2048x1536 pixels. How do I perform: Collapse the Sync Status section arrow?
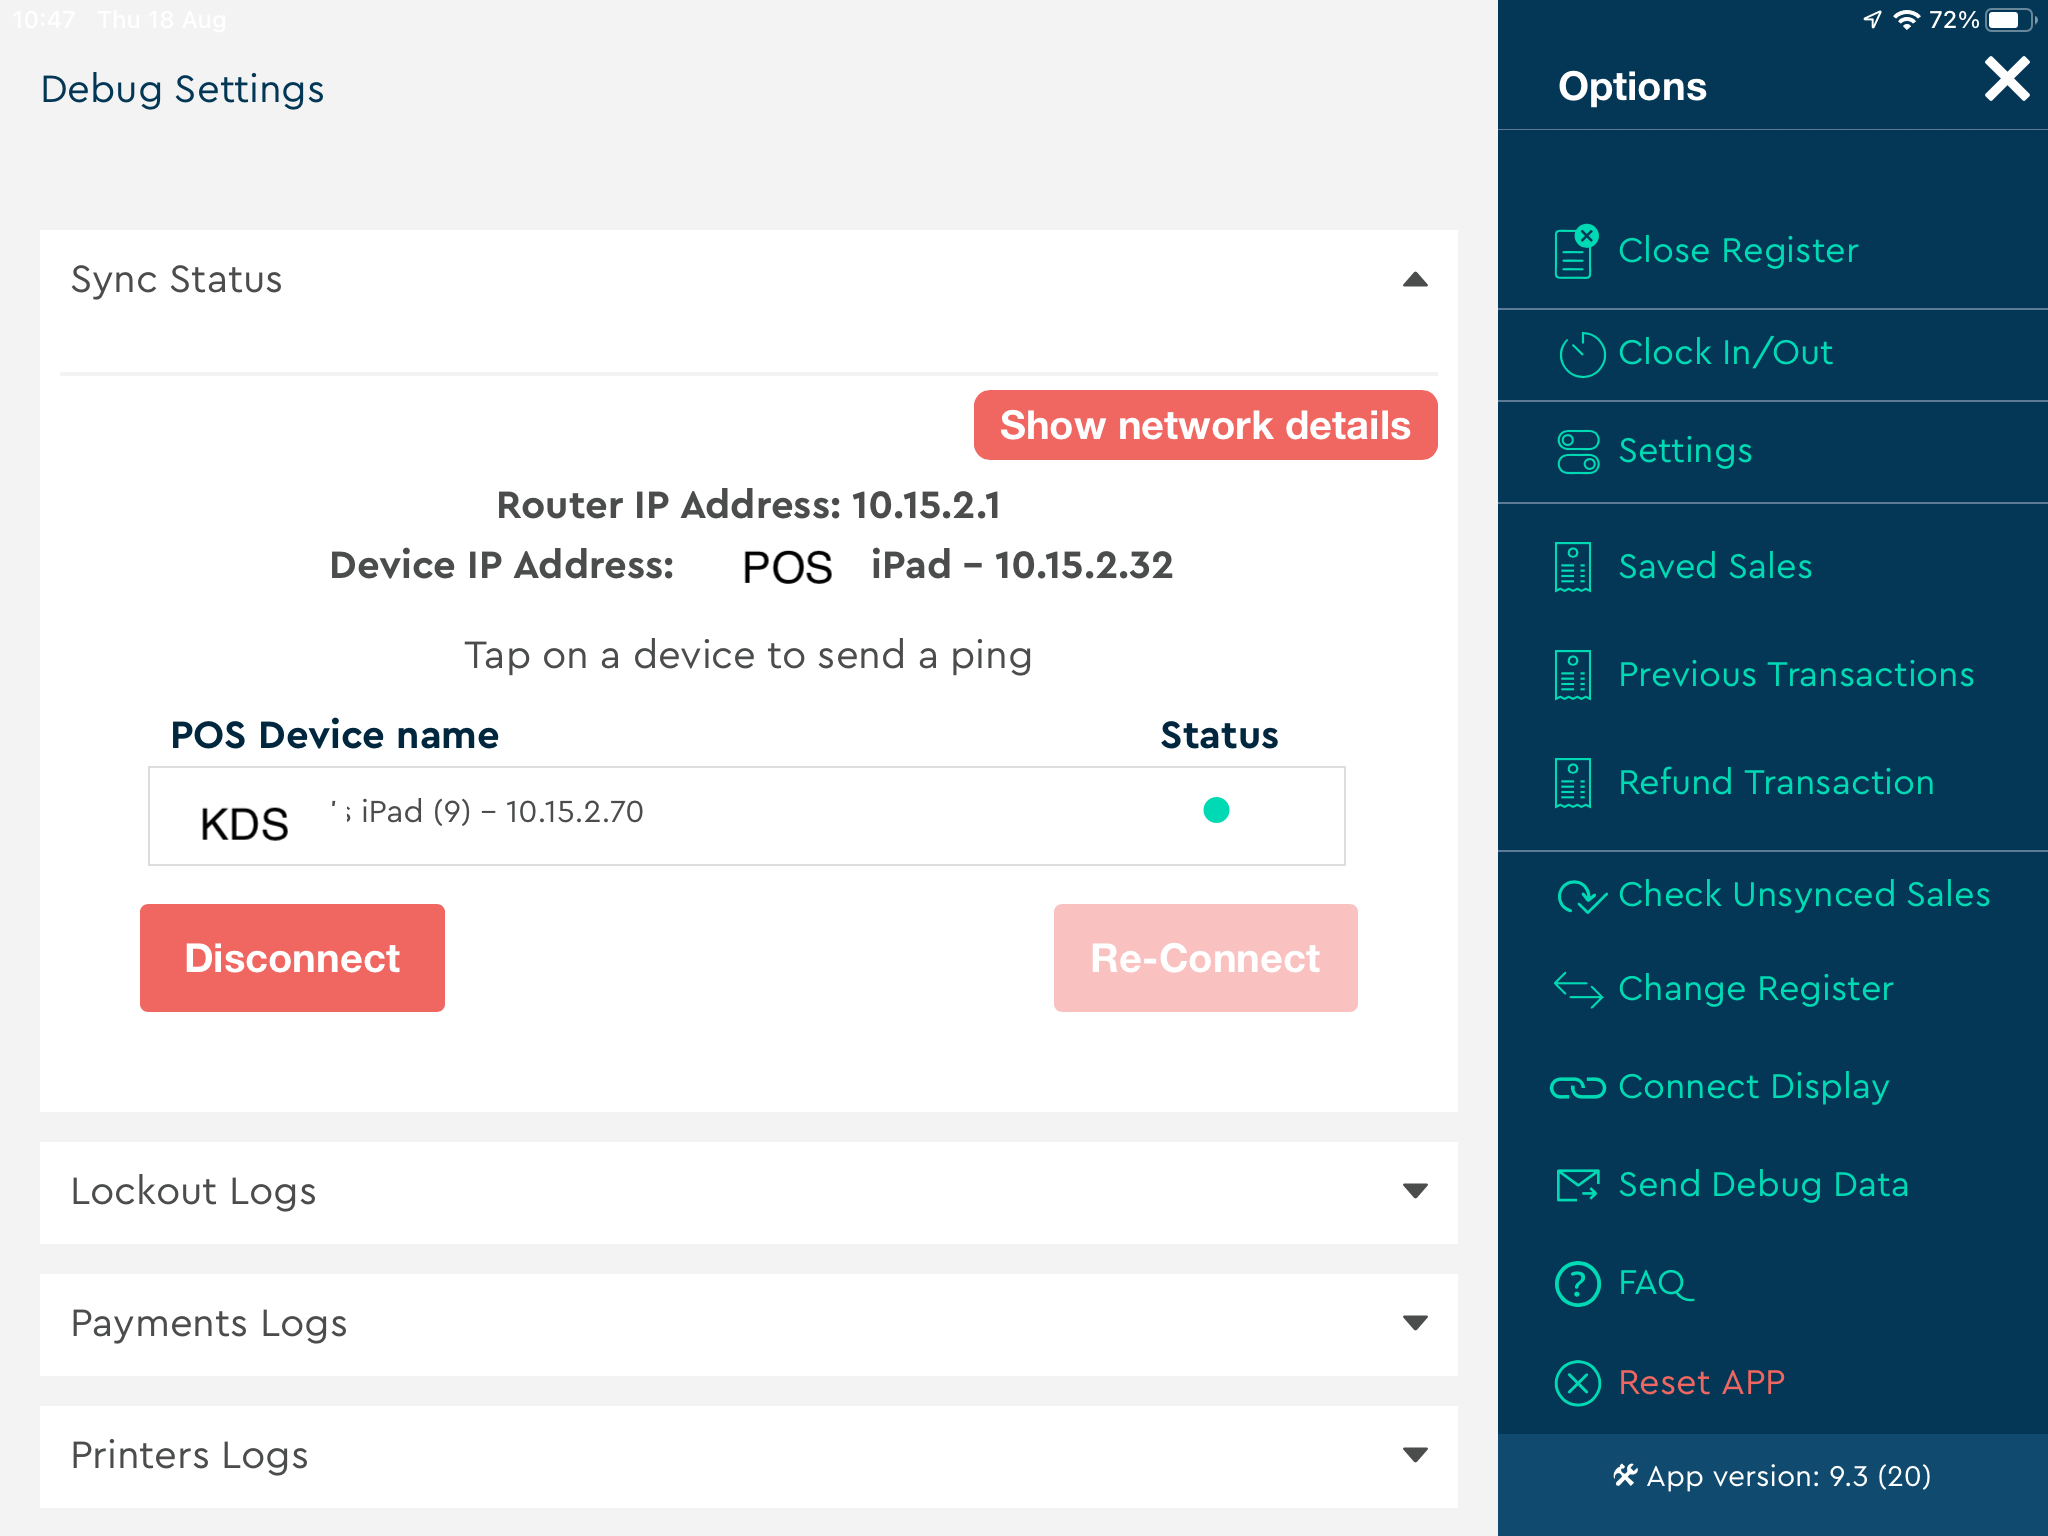coord(1415,280)
